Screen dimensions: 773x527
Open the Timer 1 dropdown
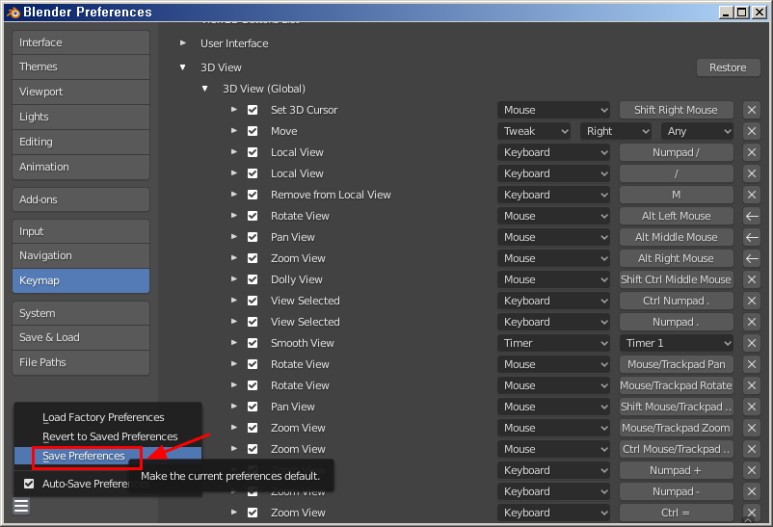tap(676, 343)
